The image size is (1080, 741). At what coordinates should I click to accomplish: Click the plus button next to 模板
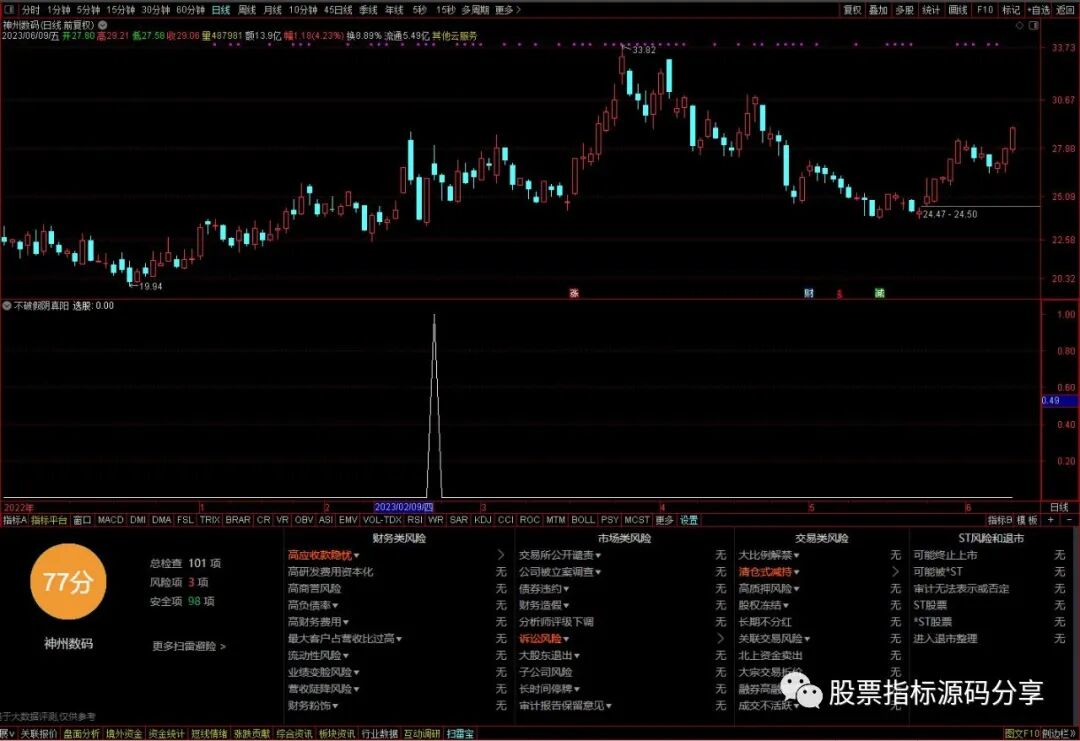[1050, 520]
